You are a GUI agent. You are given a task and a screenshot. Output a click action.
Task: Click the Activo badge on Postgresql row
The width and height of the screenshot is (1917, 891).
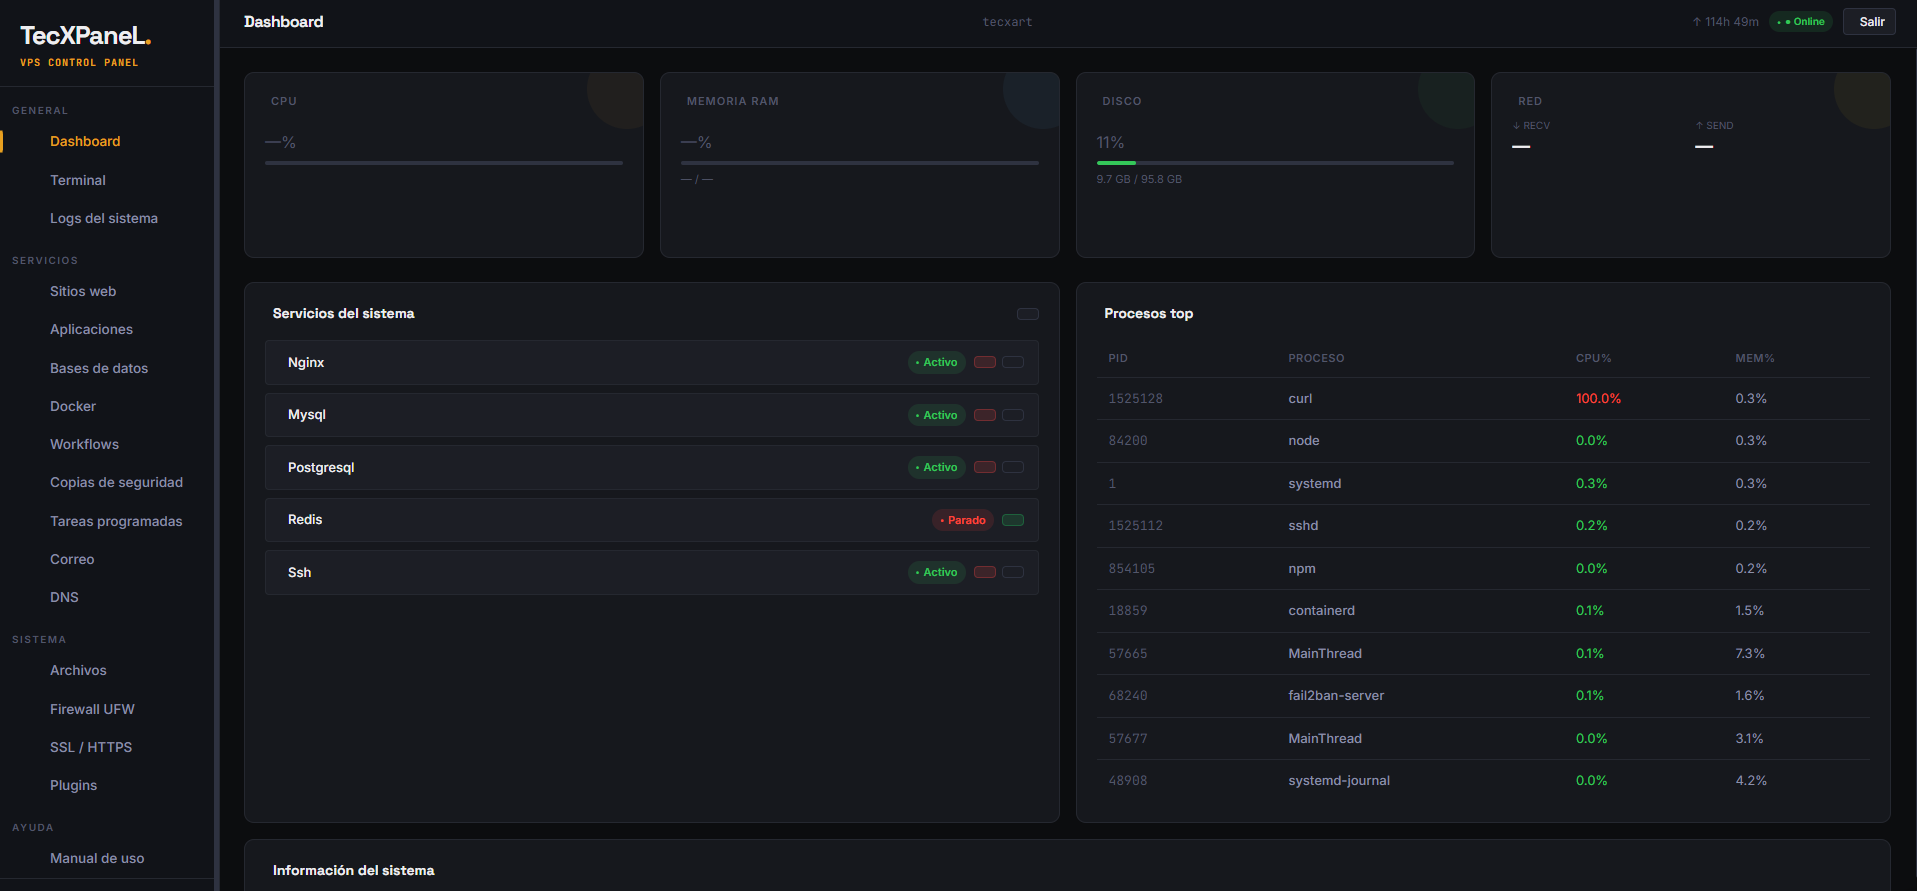click(937, 467)
